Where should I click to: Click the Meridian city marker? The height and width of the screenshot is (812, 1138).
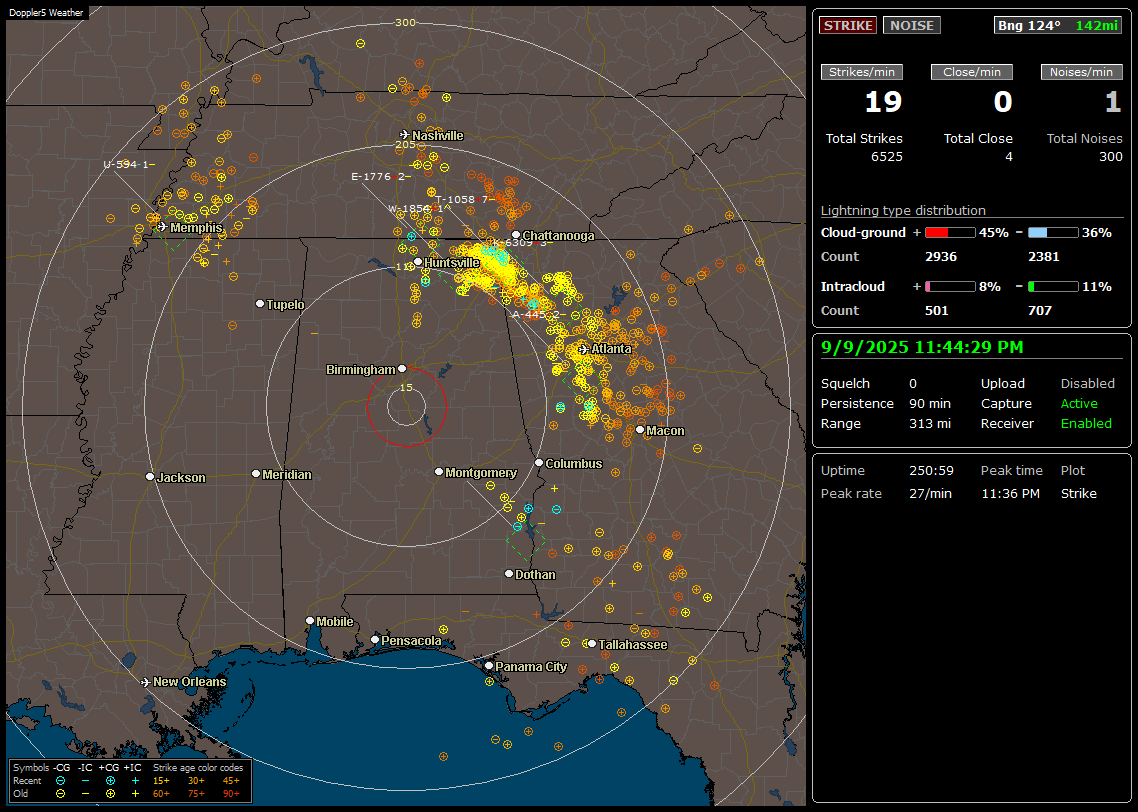(x=255, y=474)
